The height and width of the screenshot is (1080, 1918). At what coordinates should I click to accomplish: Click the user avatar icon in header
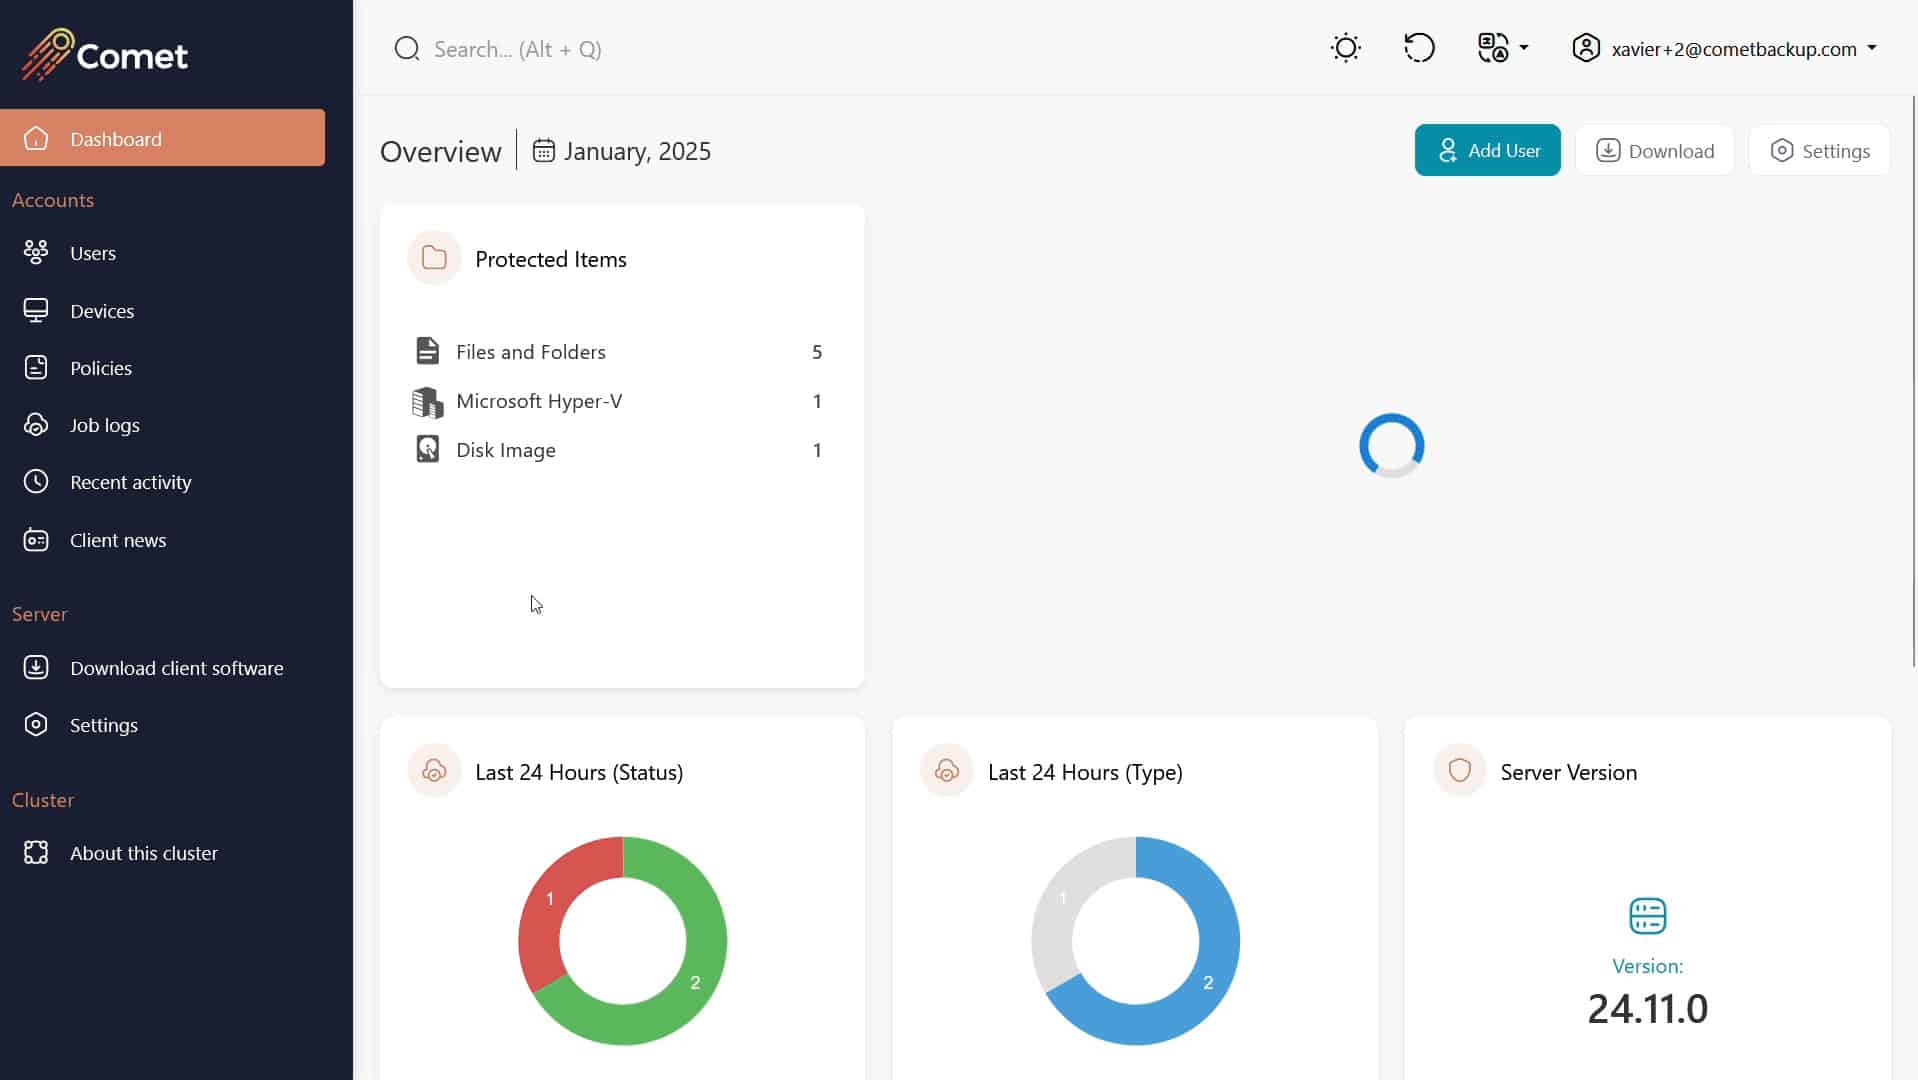(1586, 48)
